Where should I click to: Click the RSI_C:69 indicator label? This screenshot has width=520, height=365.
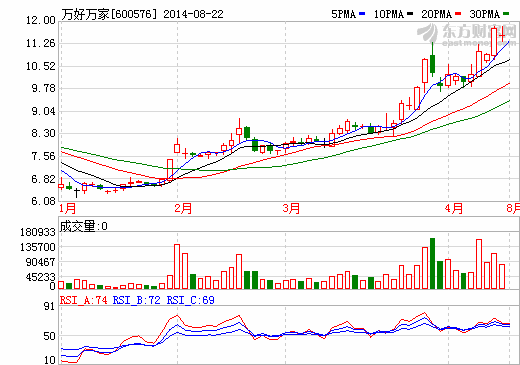click(191, 300)
